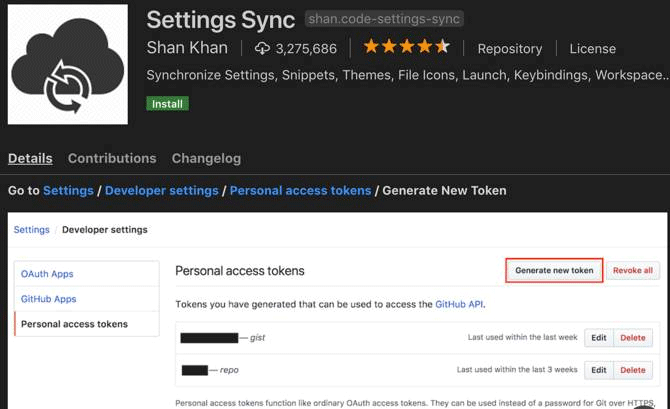Screen dimensions: 670x409
Task: Select OAuth Apps in the sidebar
Action: [47, 274]
